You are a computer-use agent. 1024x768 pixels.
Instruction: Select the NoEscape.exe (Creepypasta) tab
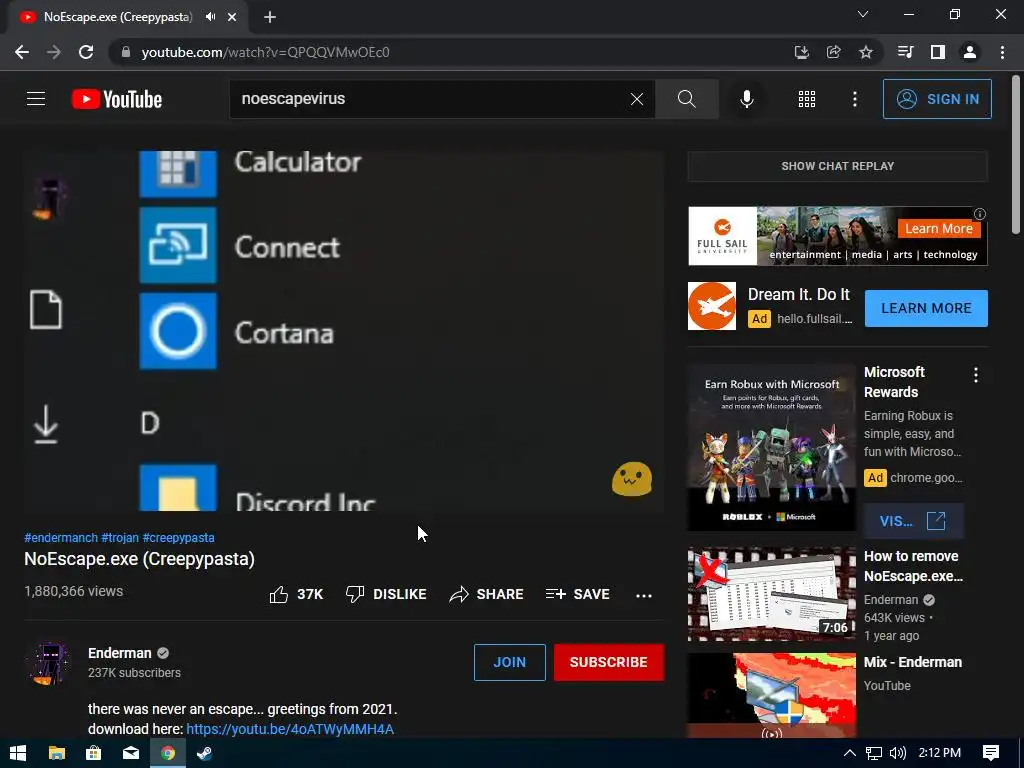click(118, 17)
